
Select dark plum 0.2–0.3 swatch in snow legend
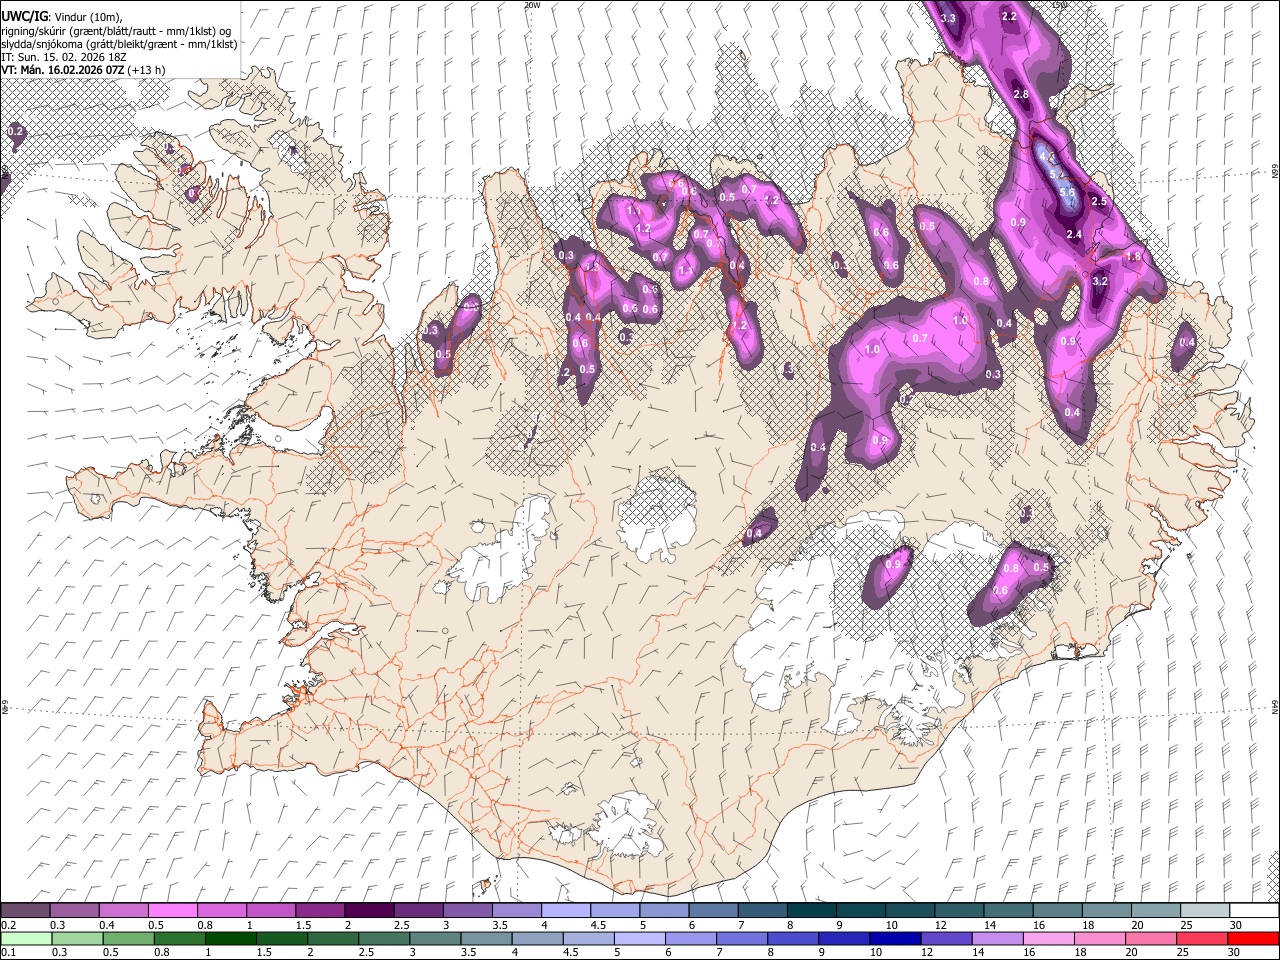coord(25,911)
